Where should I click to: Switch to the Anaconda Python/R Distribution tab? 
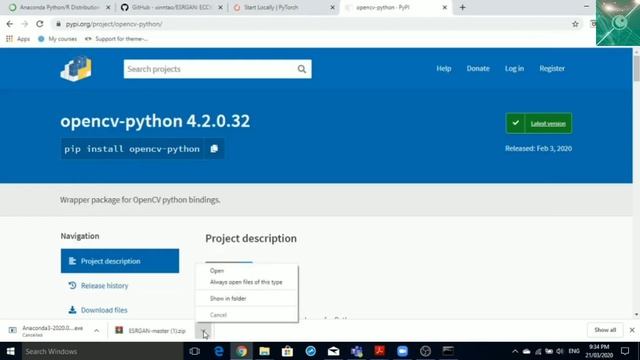[60, 7]
